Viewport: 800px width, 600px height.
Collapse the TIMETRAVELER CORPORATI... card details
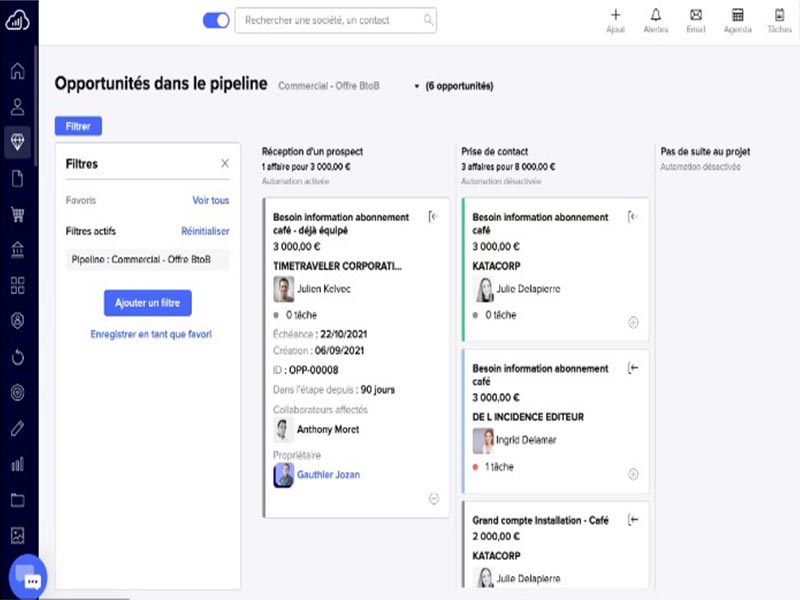433,498
